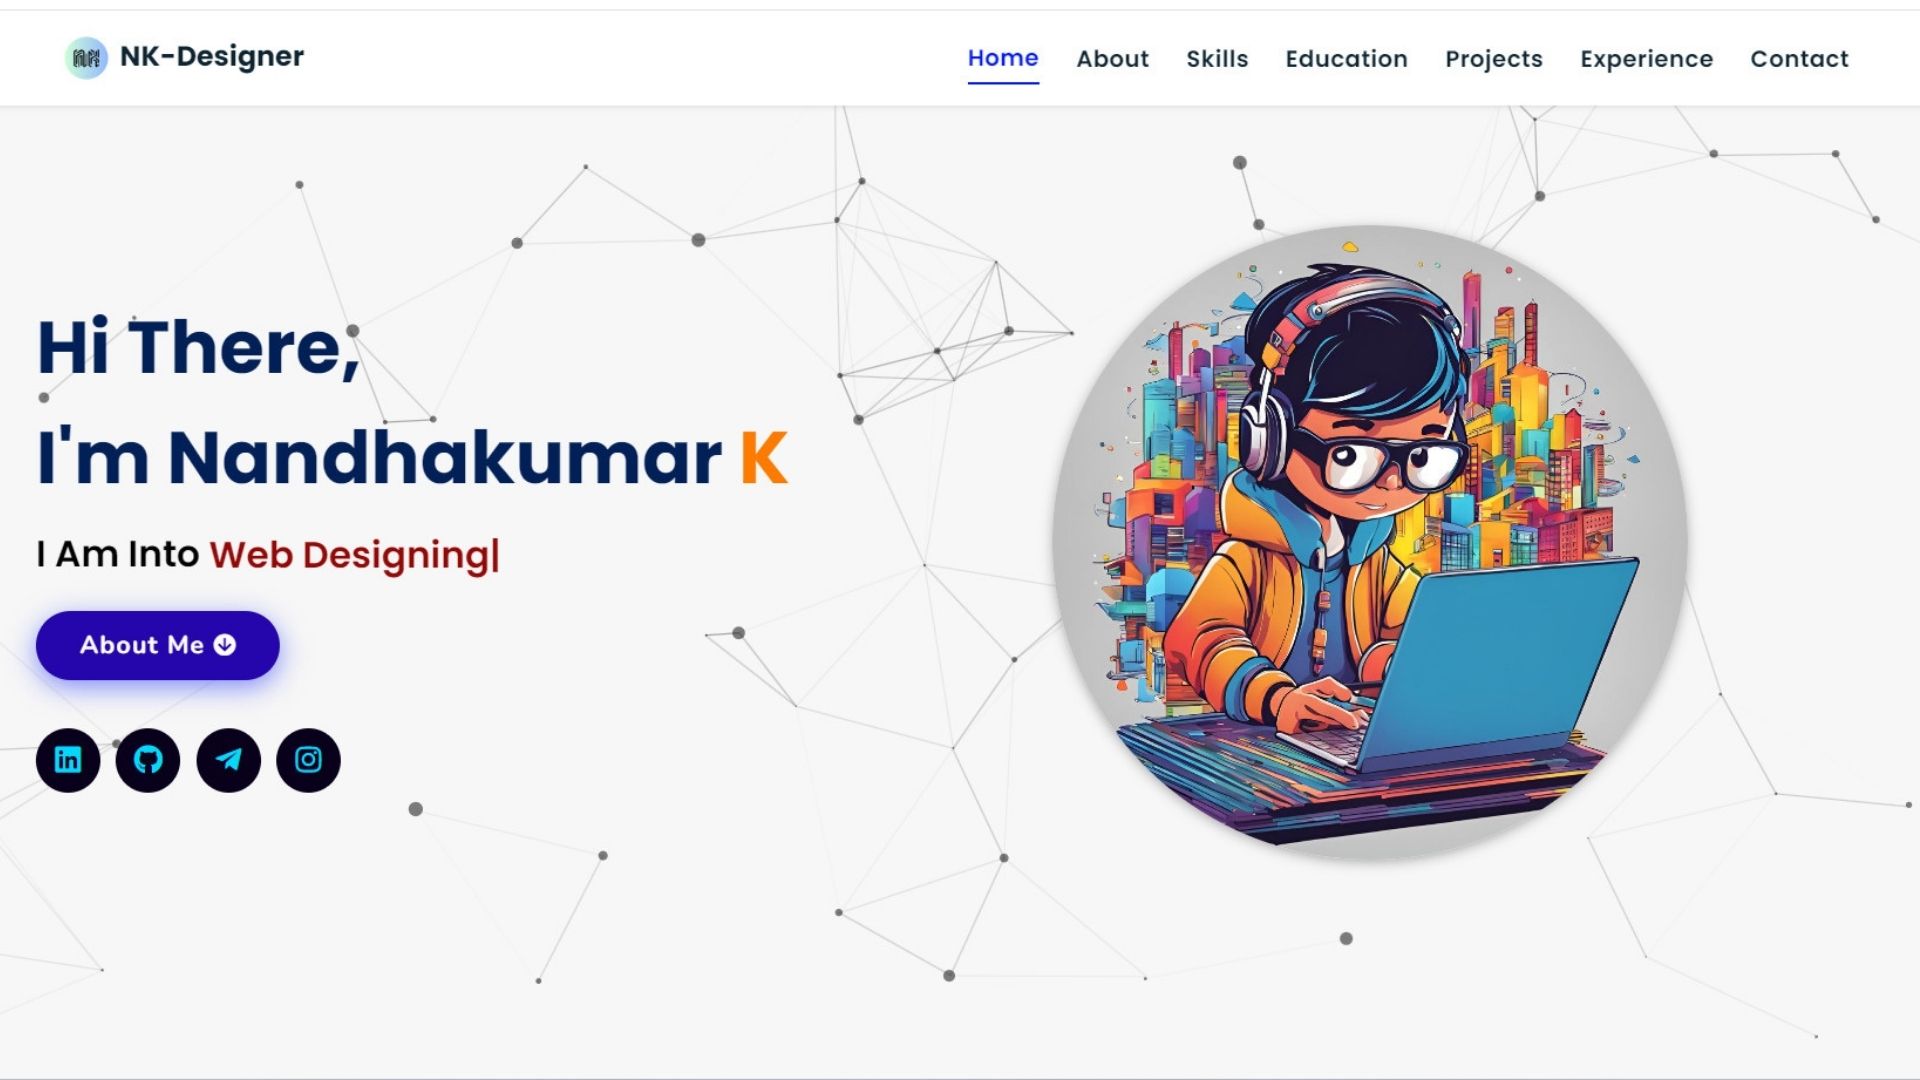Open the Projects nav link
This screenshot has height=1080, width=1920.
(1494, 59)
